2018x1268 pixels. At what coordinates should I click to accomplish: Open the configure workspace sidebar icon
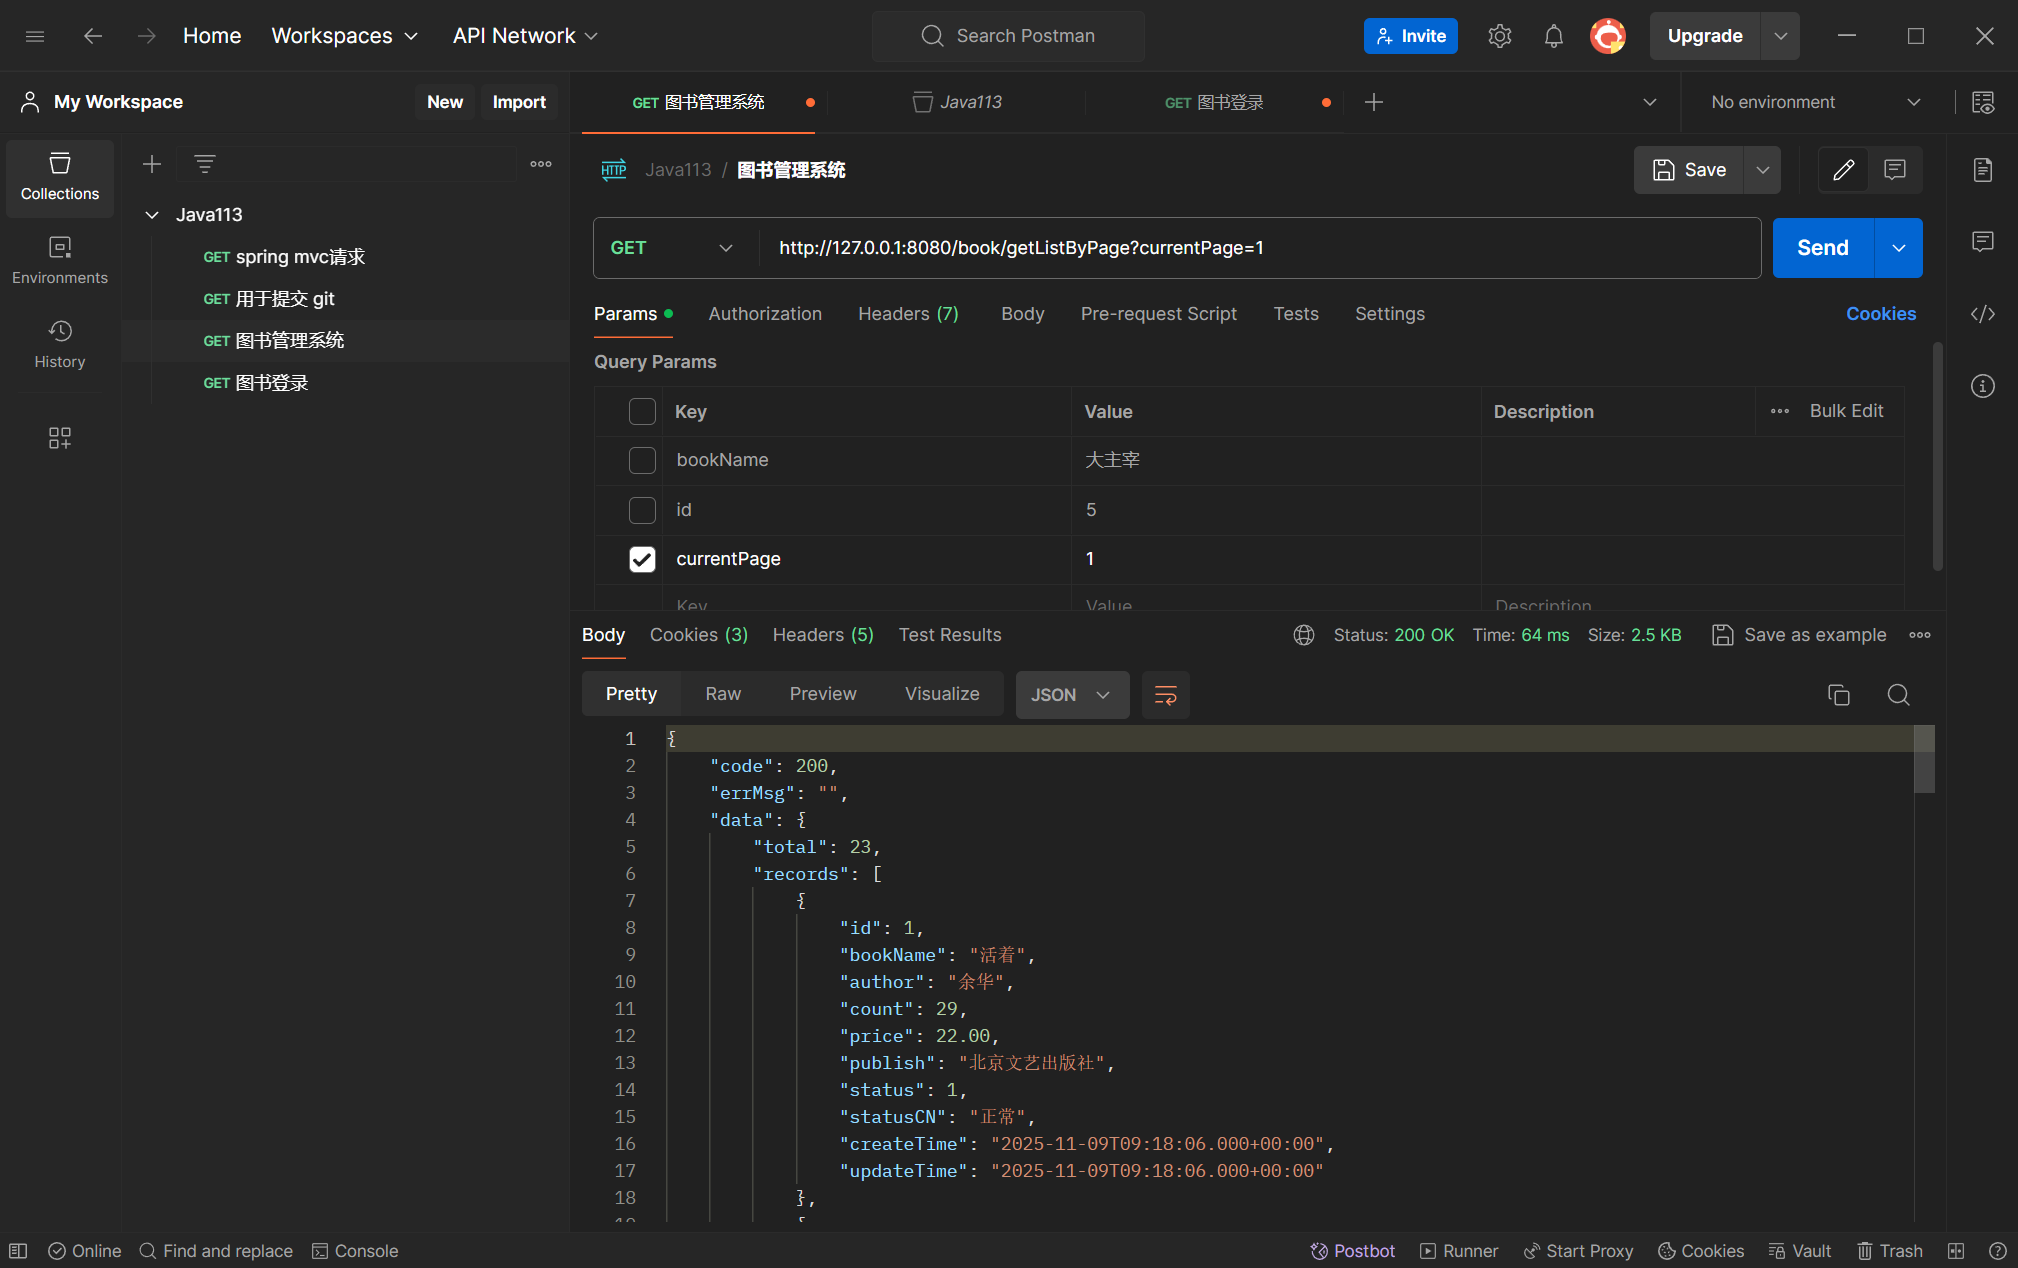click(x=60, y=438)
